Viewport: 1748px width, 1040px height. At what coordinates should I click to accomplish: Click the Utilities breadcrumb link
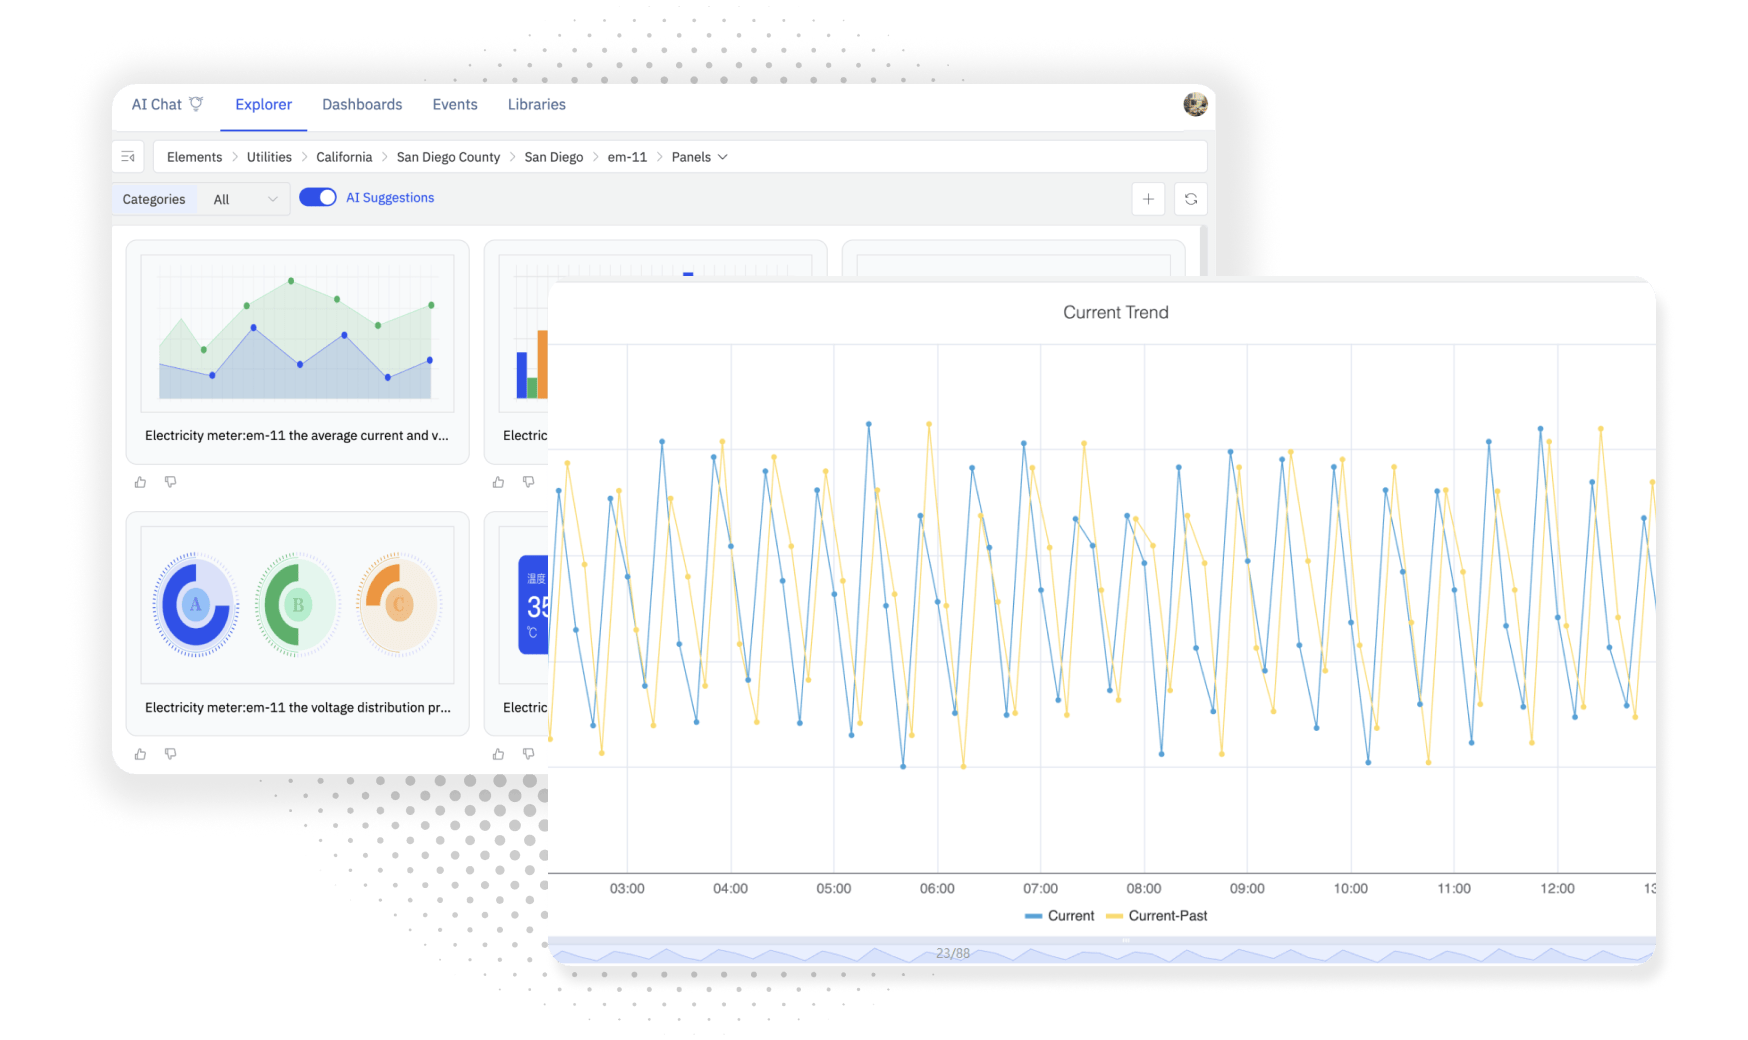pyautogui.click(x=269, y=157)
